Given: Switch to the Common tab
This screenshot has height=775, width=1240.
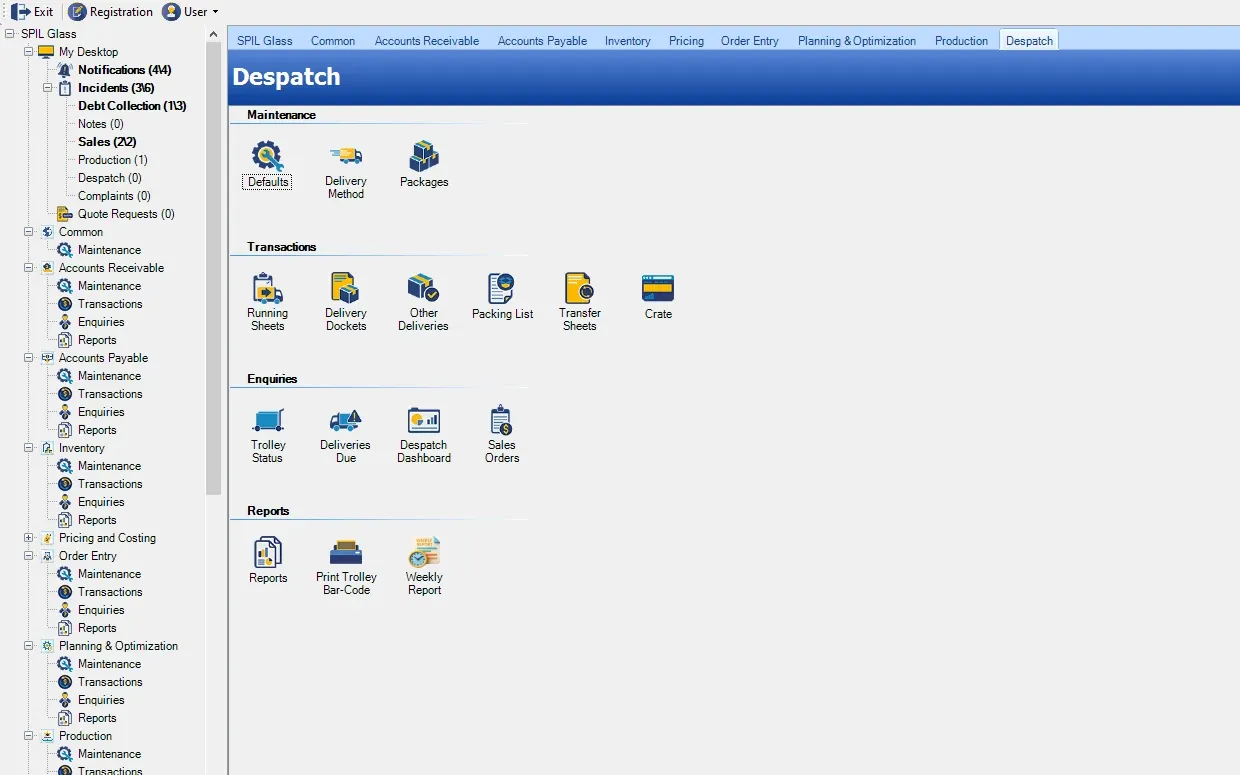Looking at the screenshot, I should click(x=333, y=41).
